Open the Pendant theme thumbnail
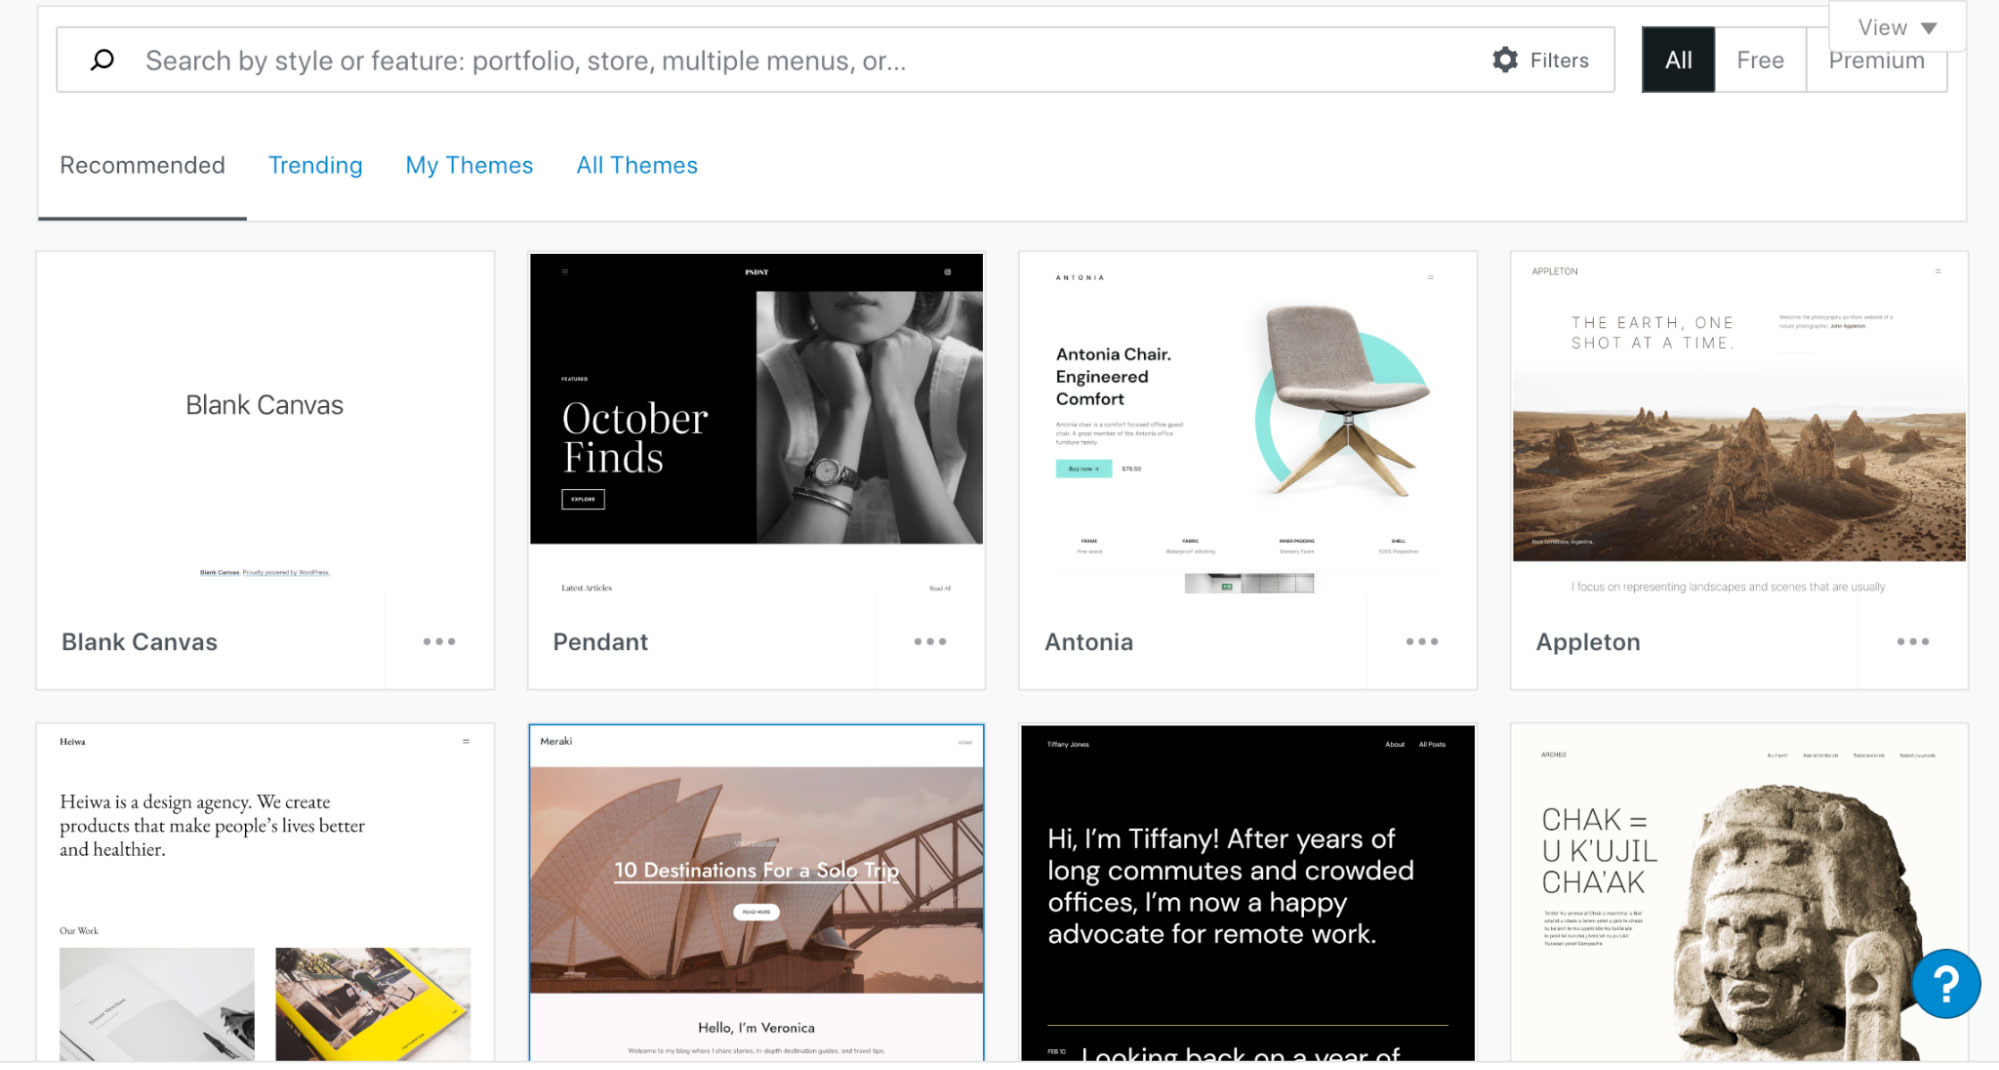Screen dimensions: 1999x1070 (756, 425)
